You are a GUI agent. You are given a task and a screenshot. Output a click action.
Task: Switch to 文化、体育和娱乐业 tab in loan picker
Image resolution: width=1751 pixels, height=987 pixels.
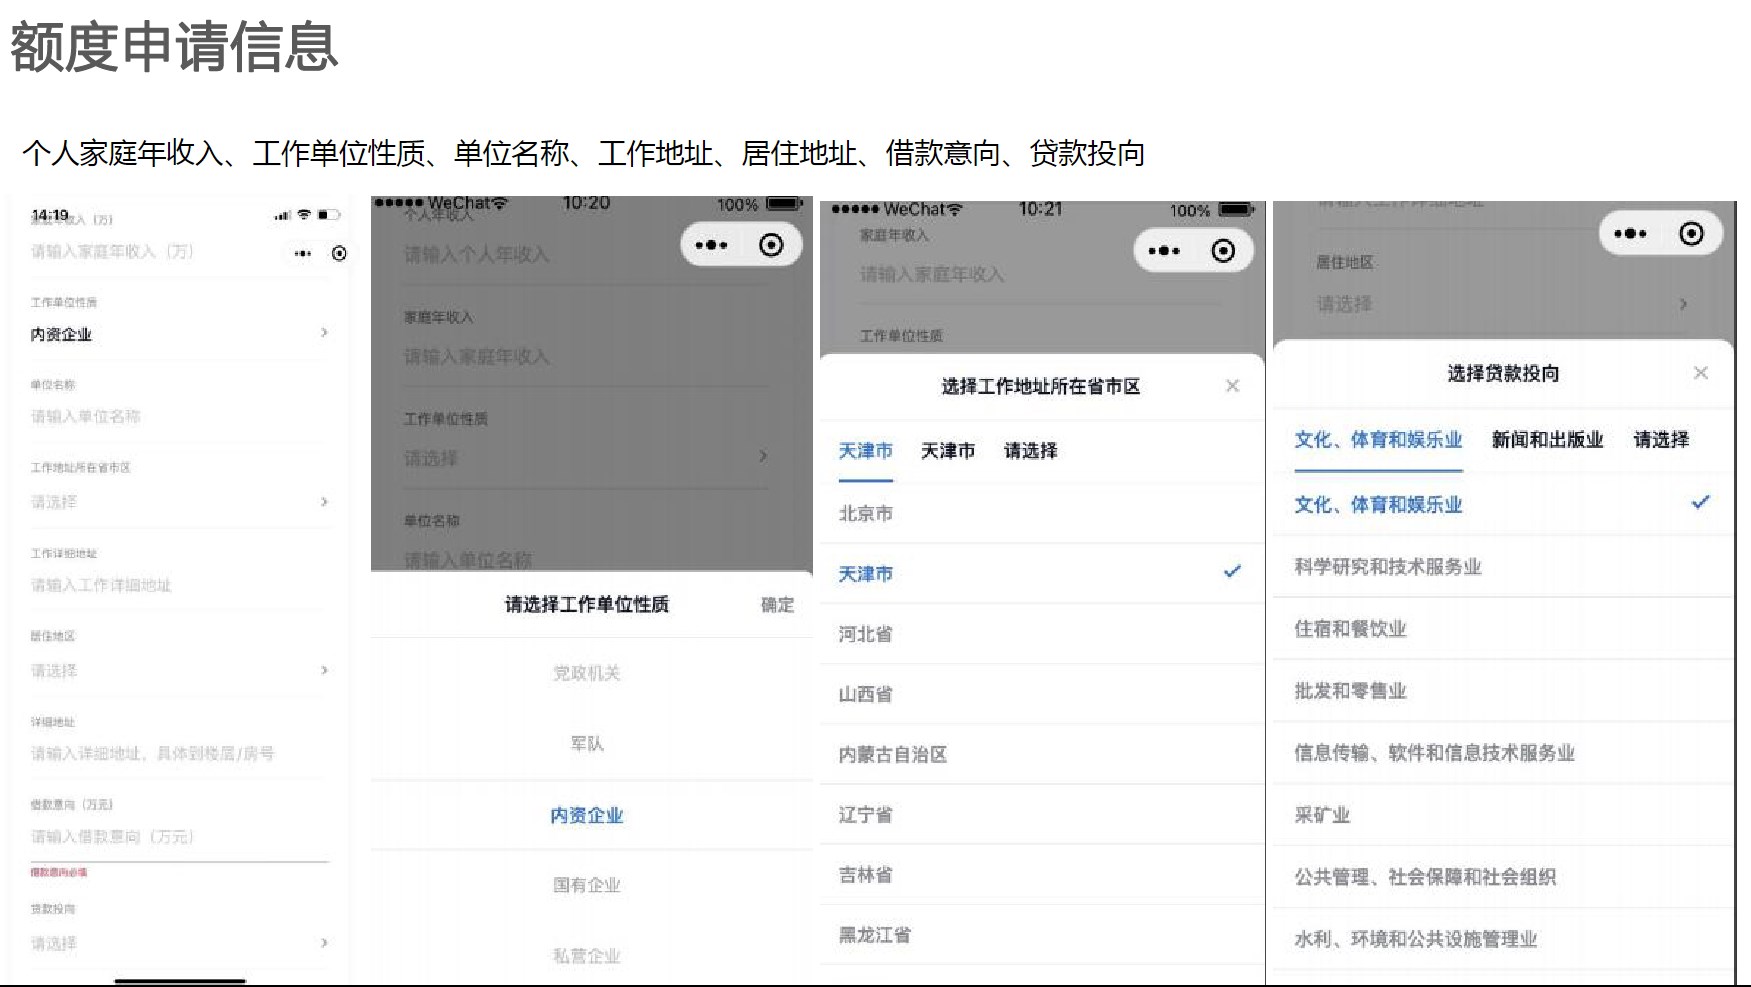click(1378, 440)
